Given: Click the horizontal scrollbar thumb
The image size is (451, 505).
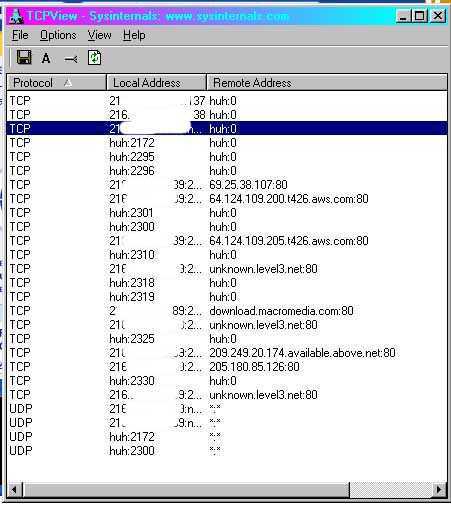Looking at the screenshot, I should click(x=186, y=489).
